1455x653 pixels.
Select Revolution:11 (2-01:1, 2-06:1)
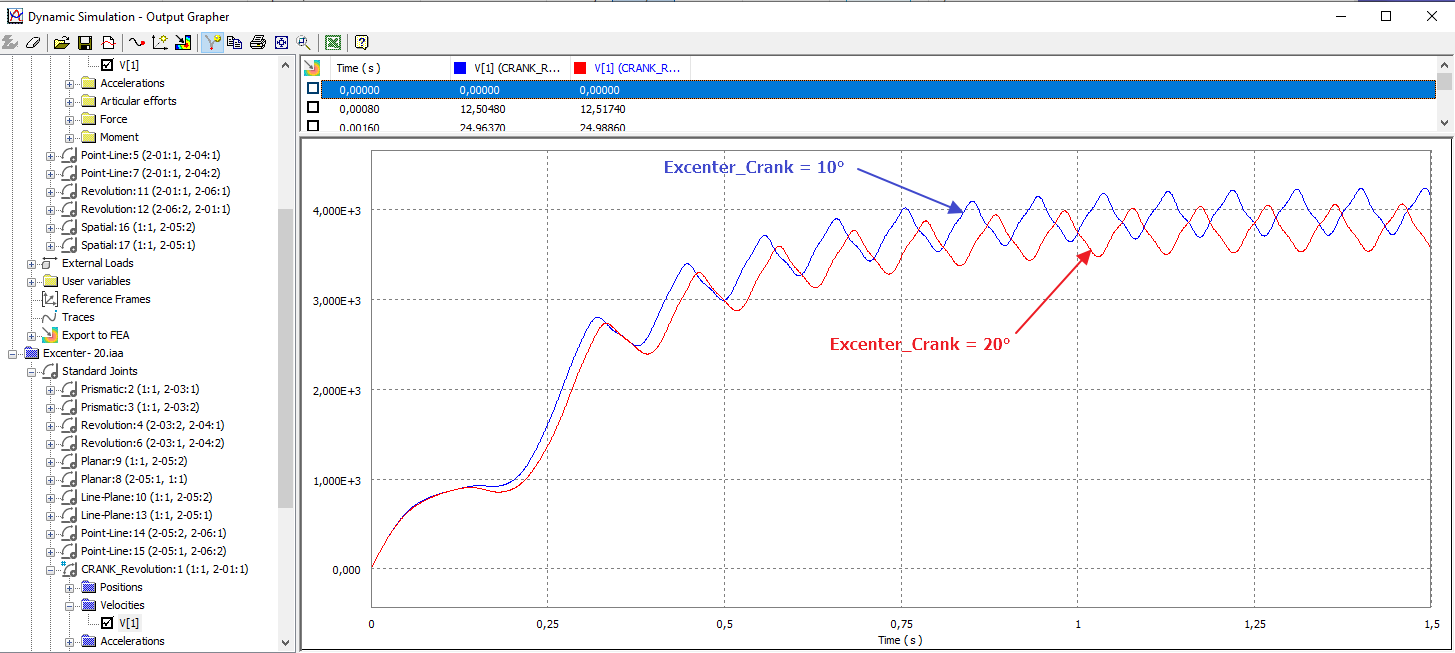[156, 191]
